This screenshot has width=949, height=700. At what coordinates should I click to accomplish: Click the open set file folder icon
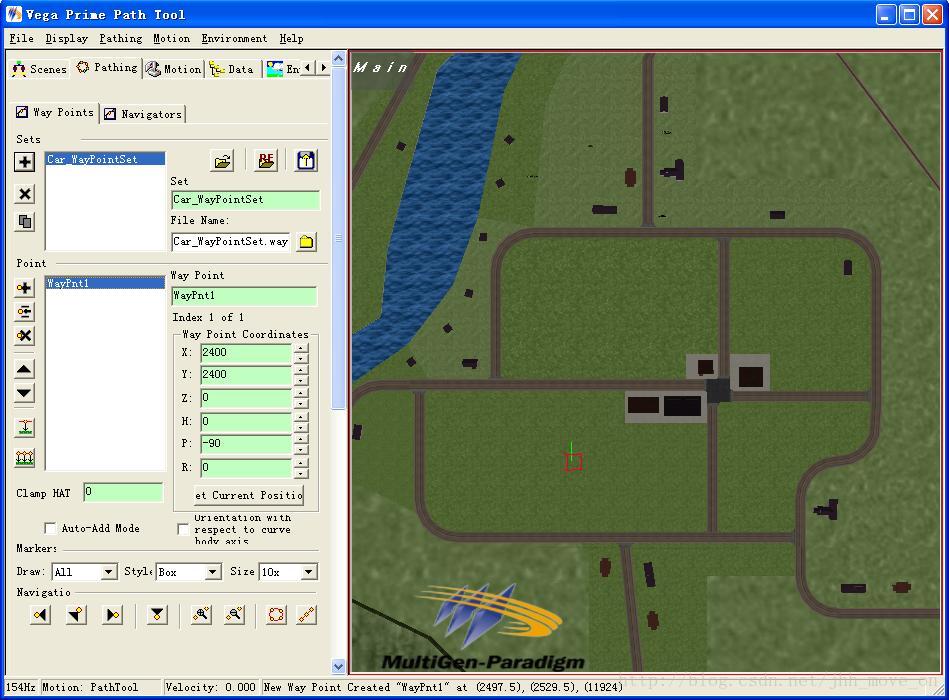pos(223,161)
